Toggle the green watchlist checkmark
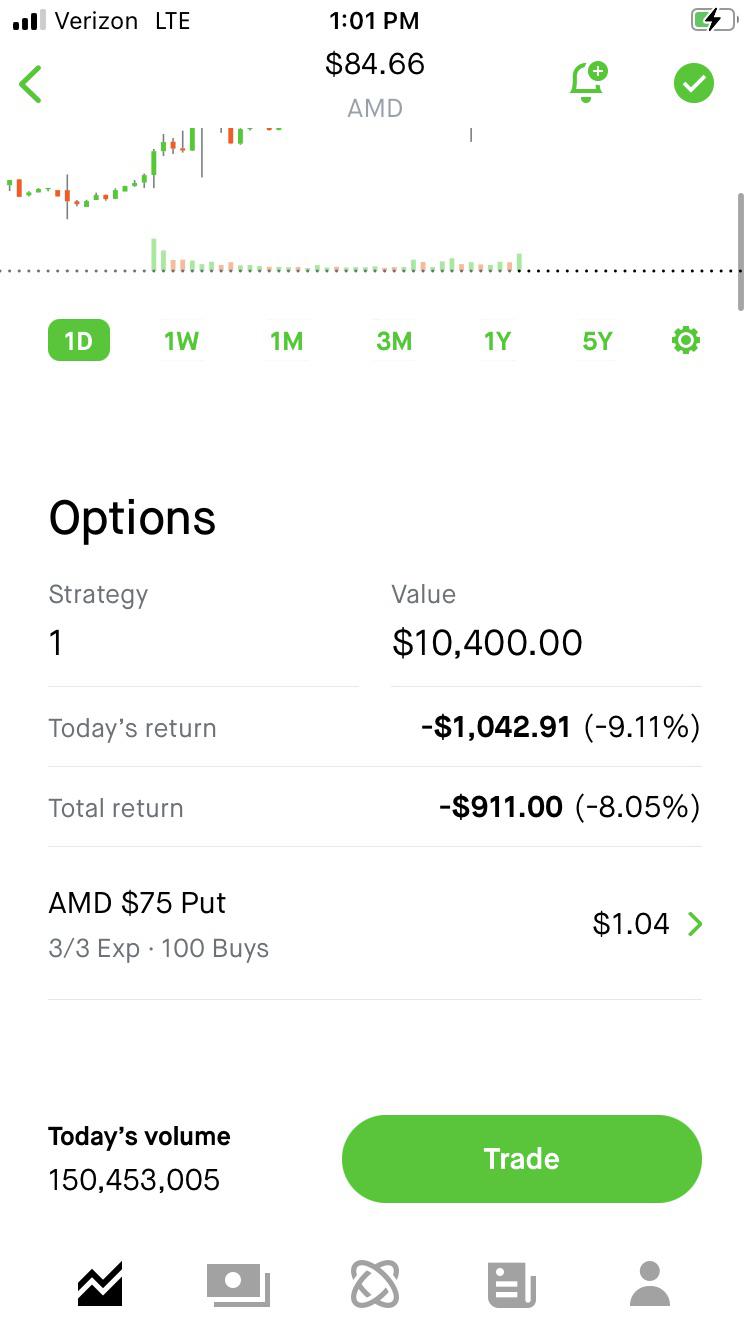 click(693, 83)
